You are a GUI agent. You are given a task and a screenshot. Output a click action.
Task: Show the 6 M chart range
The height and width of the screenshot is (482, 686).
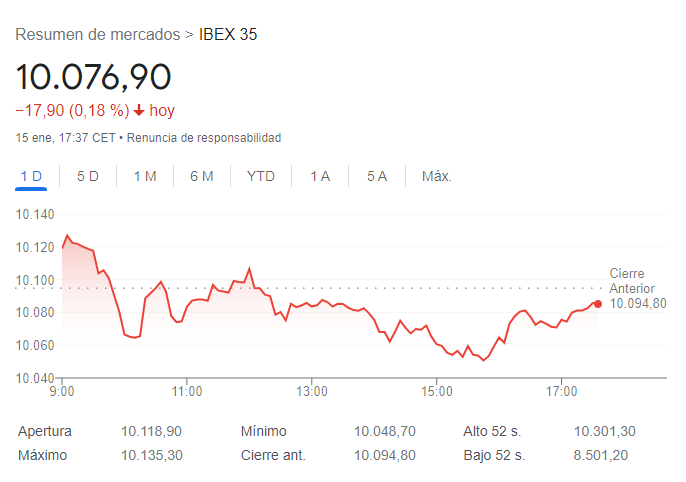point(202,176)
